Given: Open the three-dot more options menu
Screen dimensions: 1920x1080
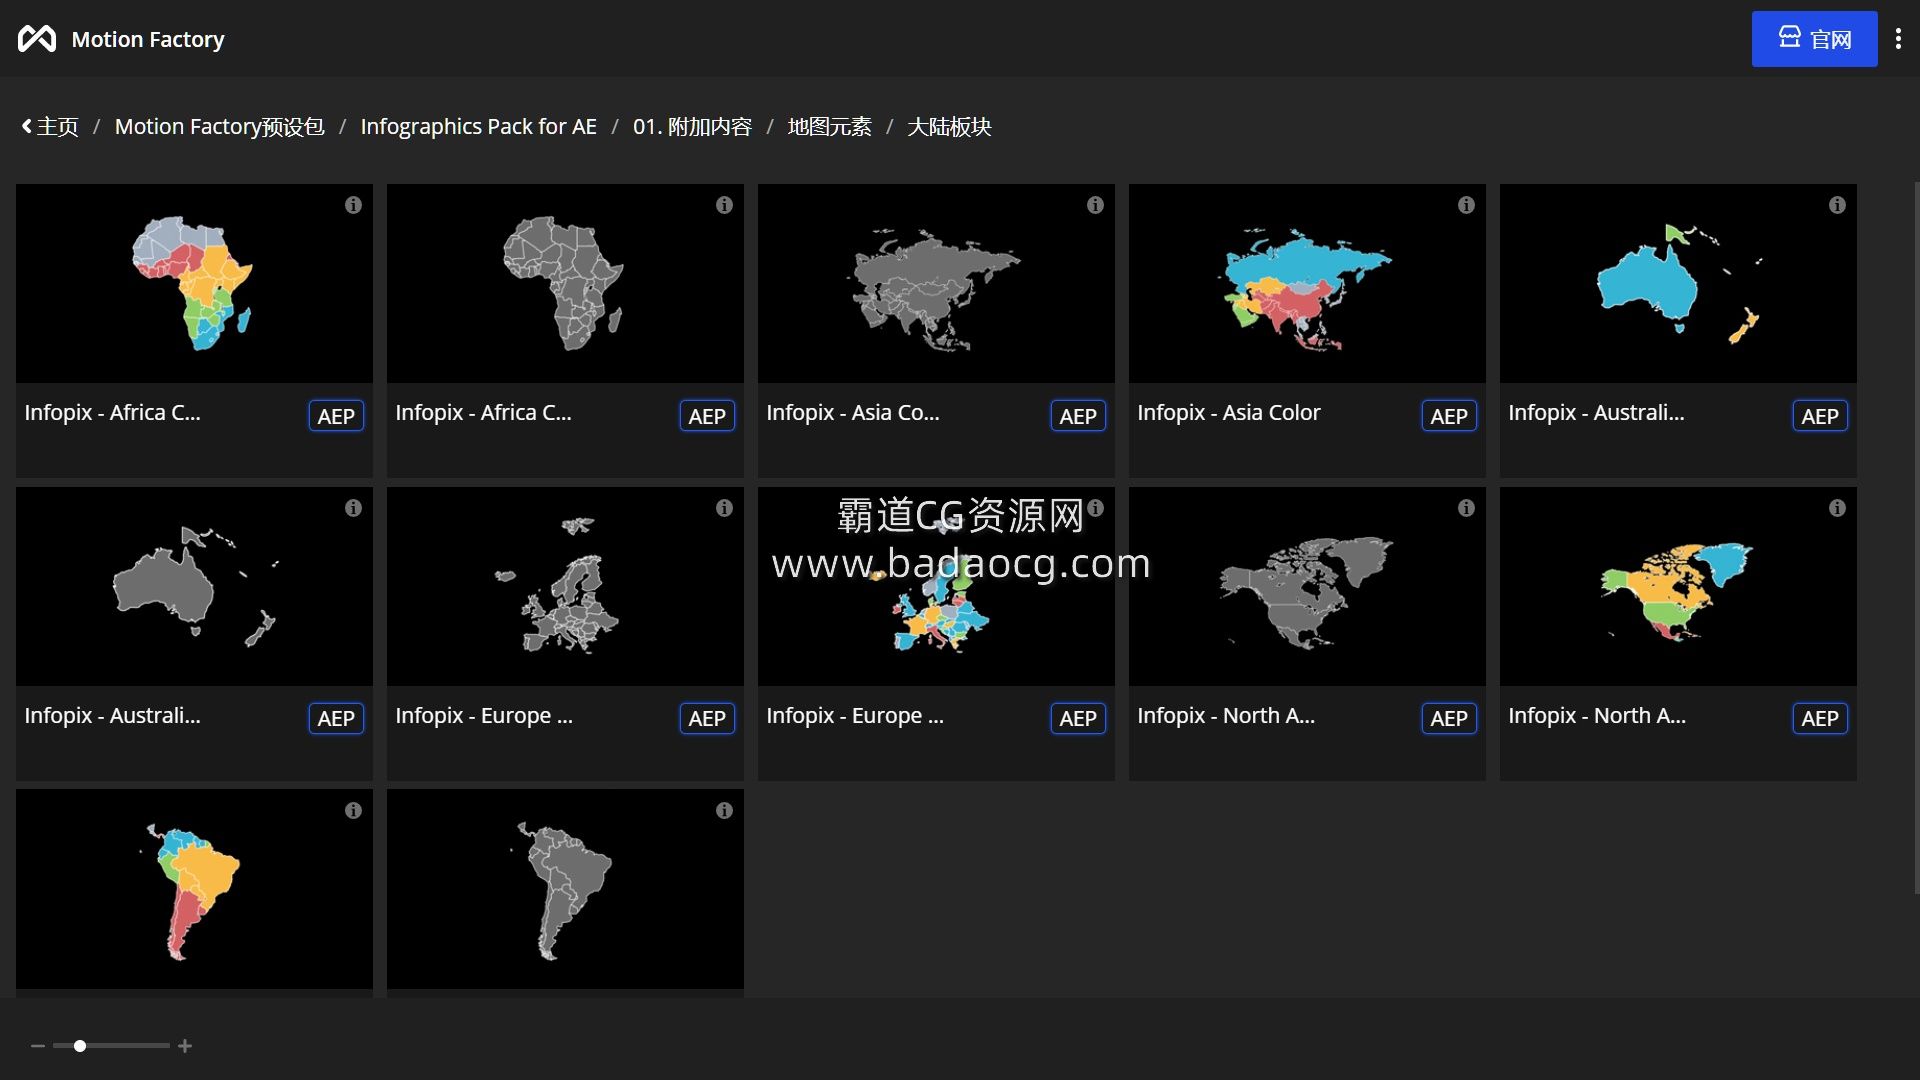Looking at the screenshot, I should coord(1898,39).
